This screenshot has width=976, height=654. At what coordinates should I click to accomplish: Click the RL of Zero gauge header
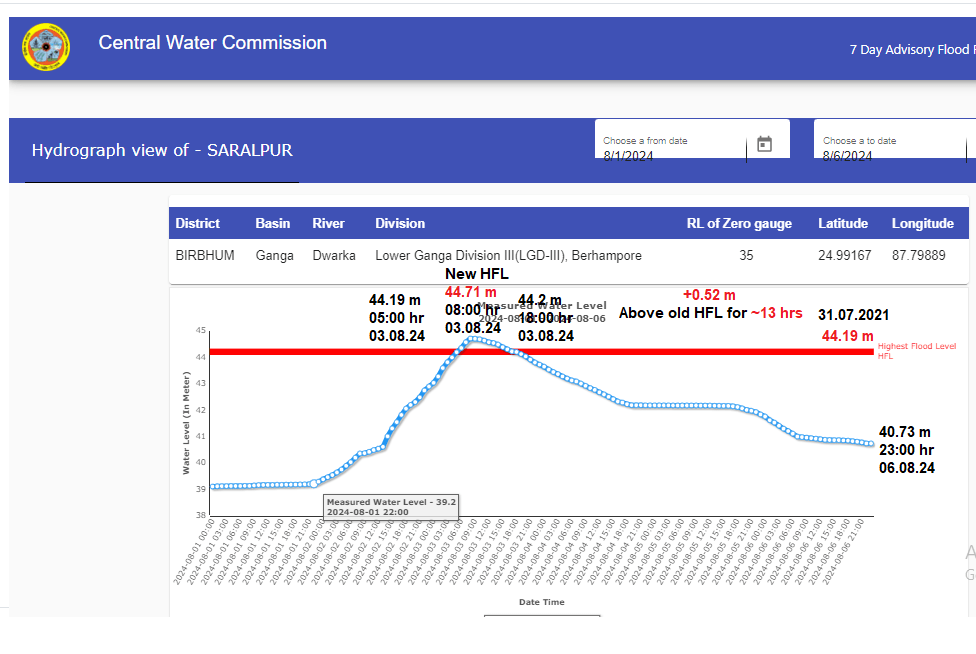pyautogui.click(x=738, y=223)
